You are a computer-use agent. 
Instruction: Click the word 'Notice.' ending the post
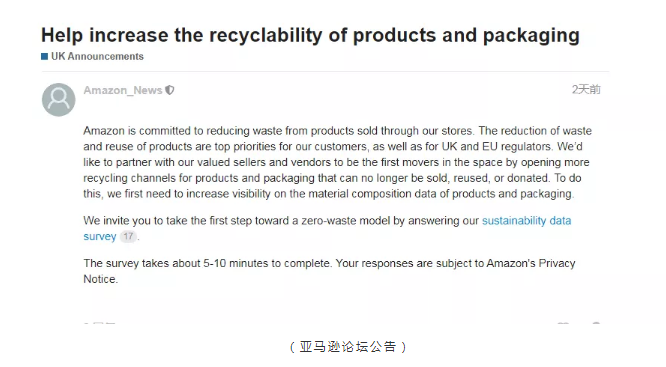pos(101,279)
